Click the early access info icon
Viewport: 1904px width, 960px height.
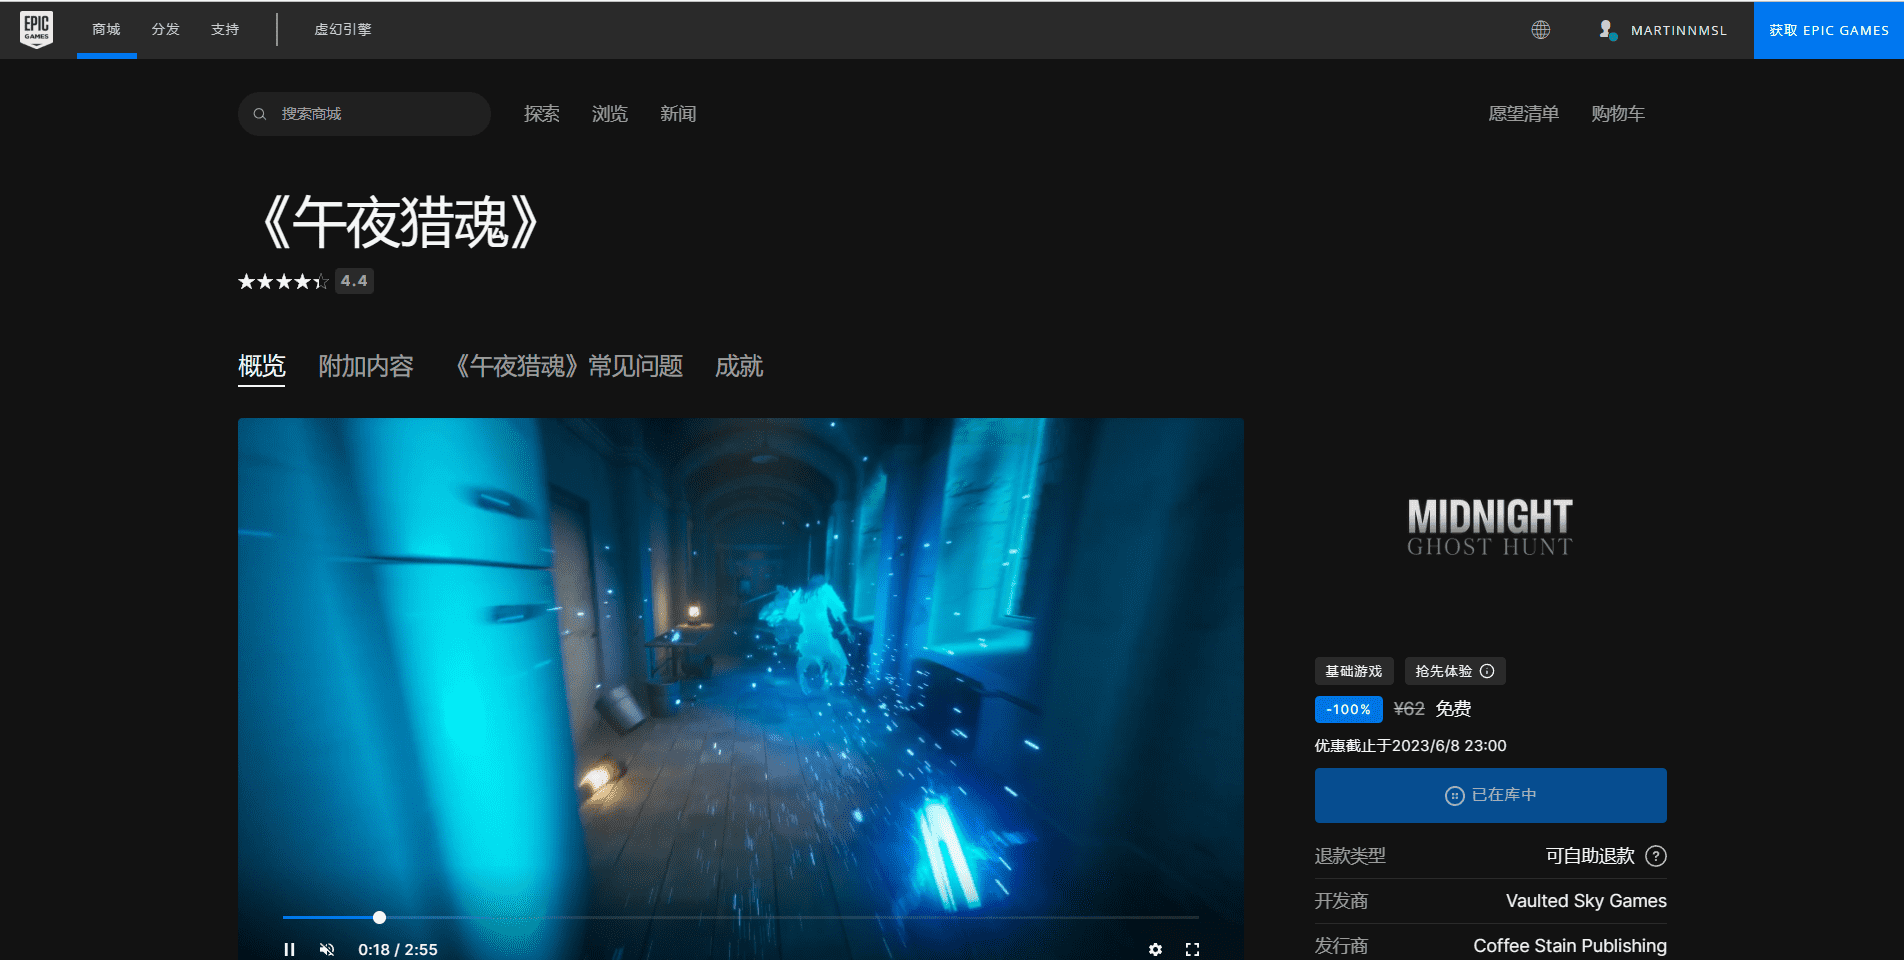pos(1487,671)
